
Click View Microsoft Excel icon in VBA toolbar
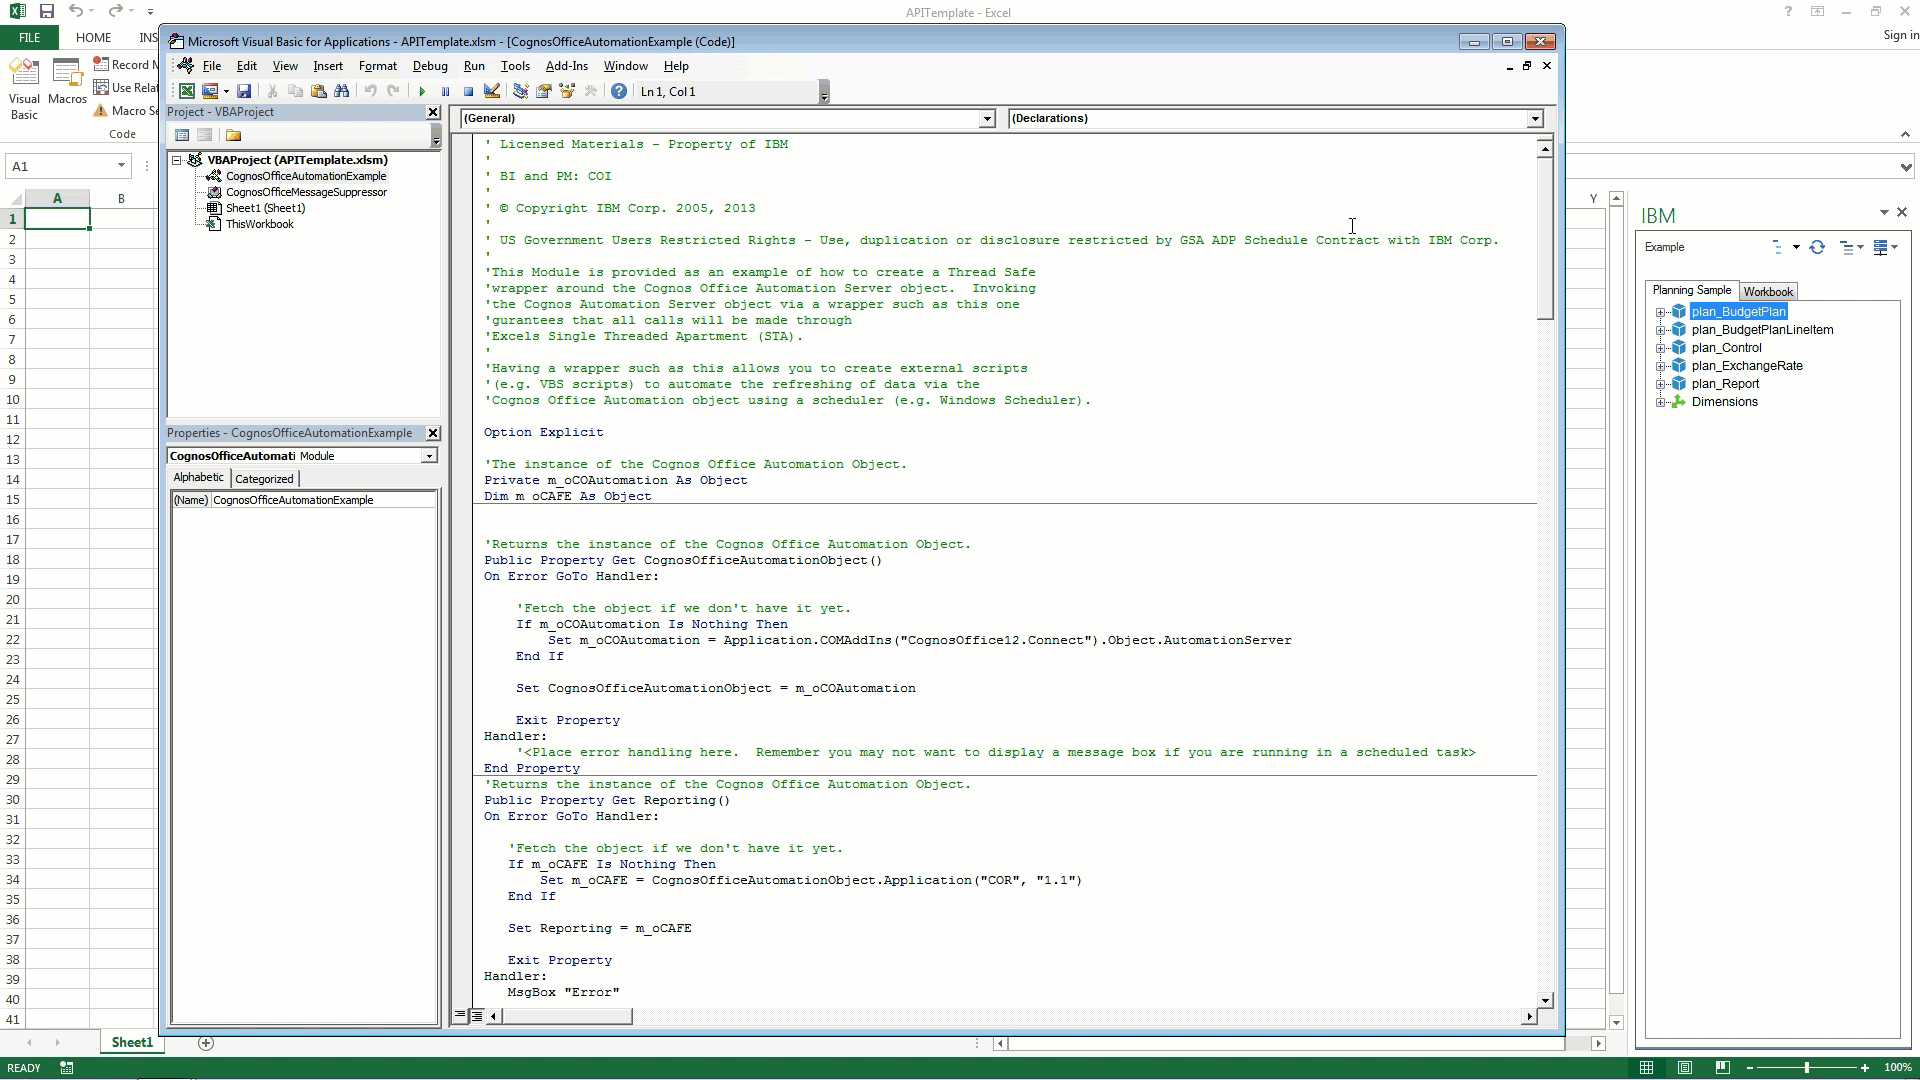pyautogui.click(x=187, y=91)
